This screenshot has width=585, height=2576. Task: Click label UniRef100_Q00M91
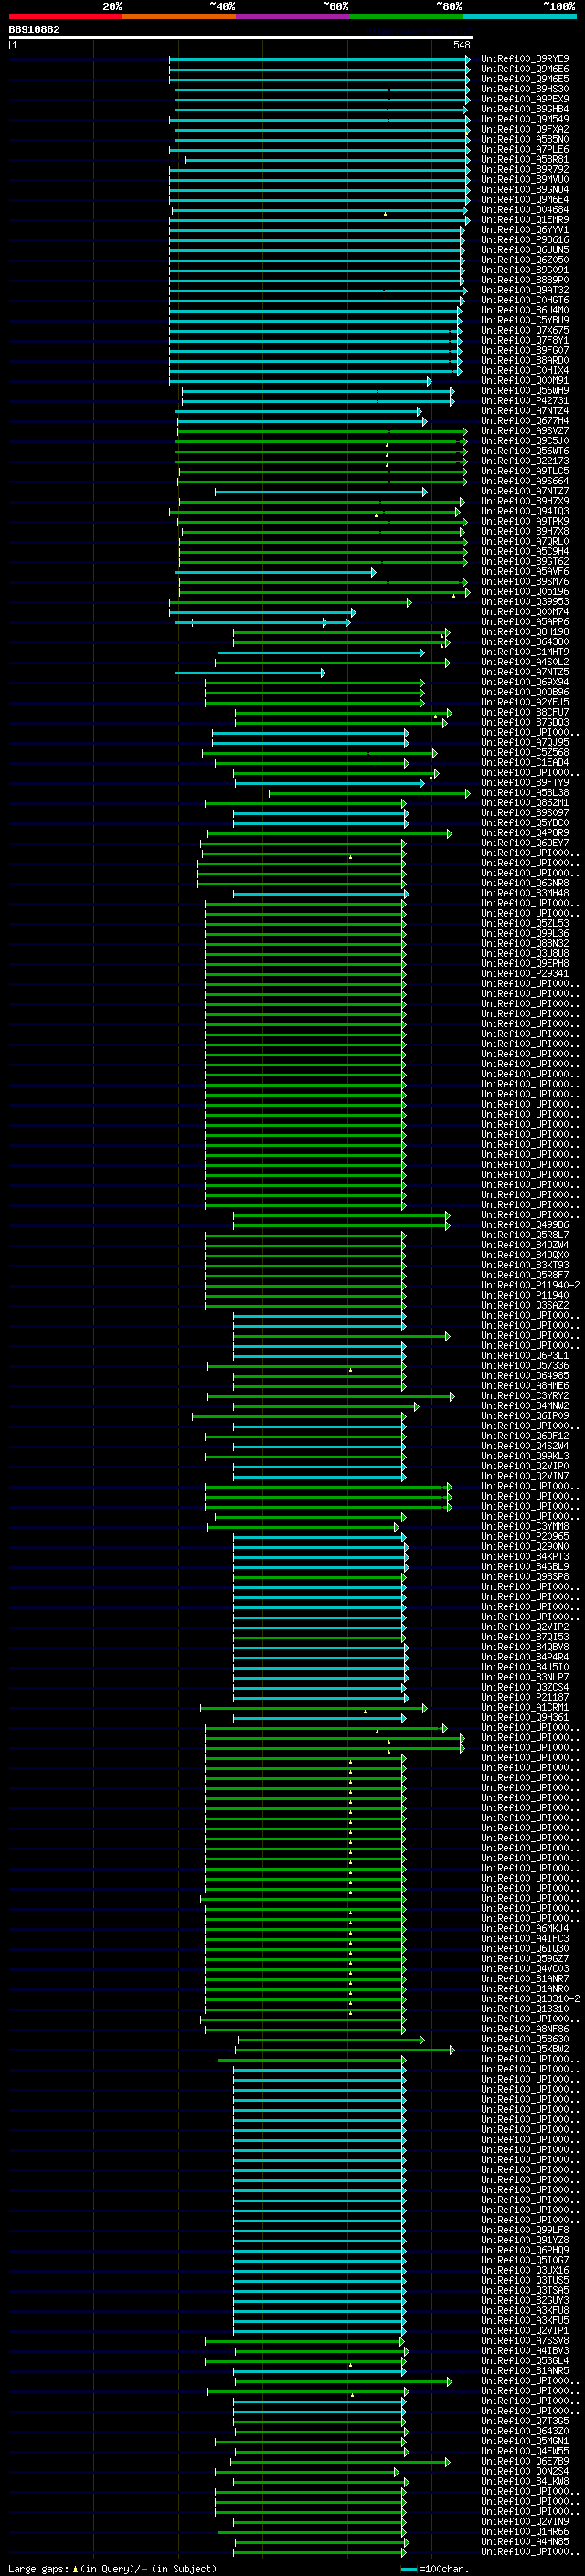click(x=525, y=381)
